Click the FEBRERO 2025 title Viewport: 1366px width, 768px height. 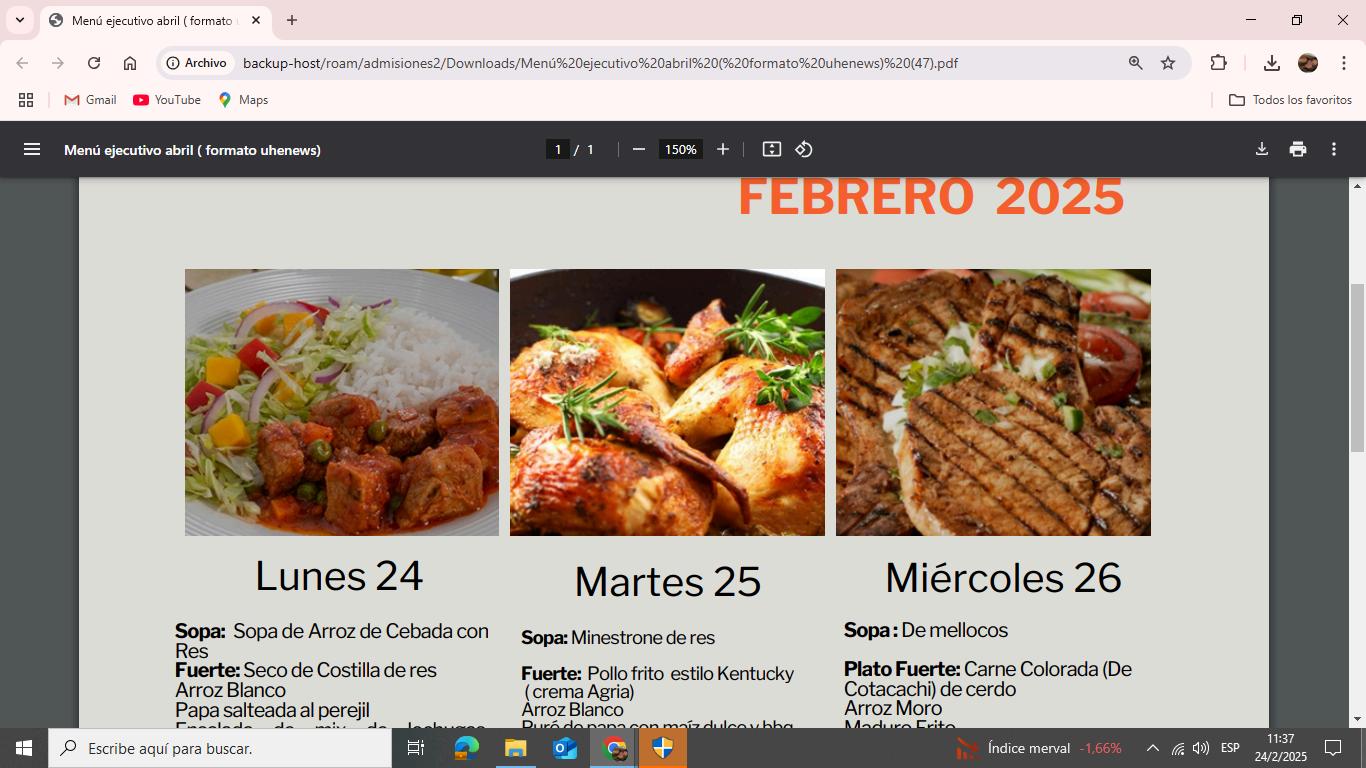coord(931,196)
